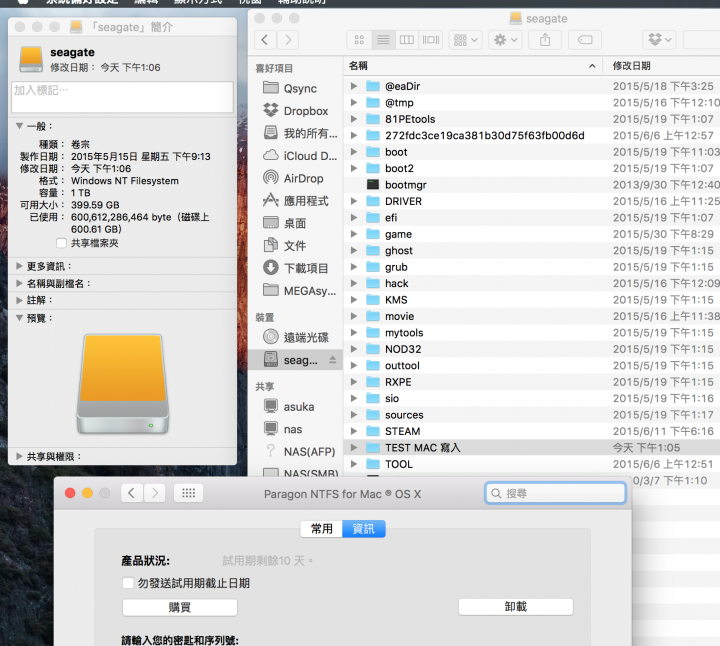This screenshot has height=646, width=720.
Task: Go back in Paragon preferences window
Action: point(132,493)
